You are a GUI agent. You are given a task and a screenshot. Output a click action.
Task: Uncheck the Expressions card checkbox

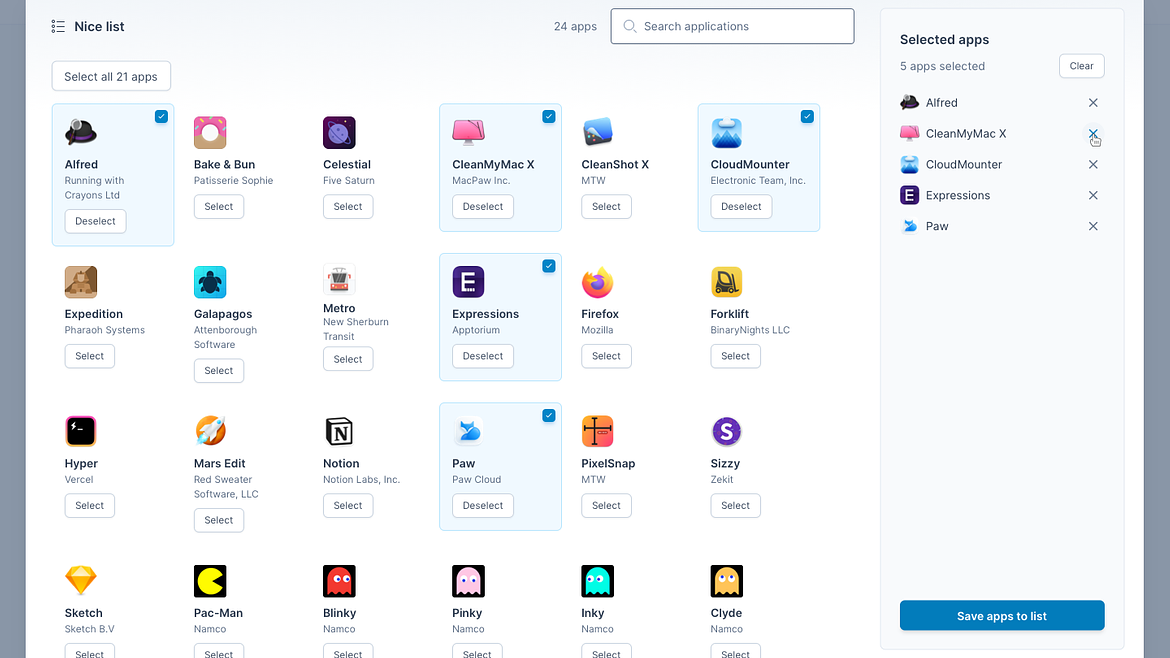[x=548, y=266]
